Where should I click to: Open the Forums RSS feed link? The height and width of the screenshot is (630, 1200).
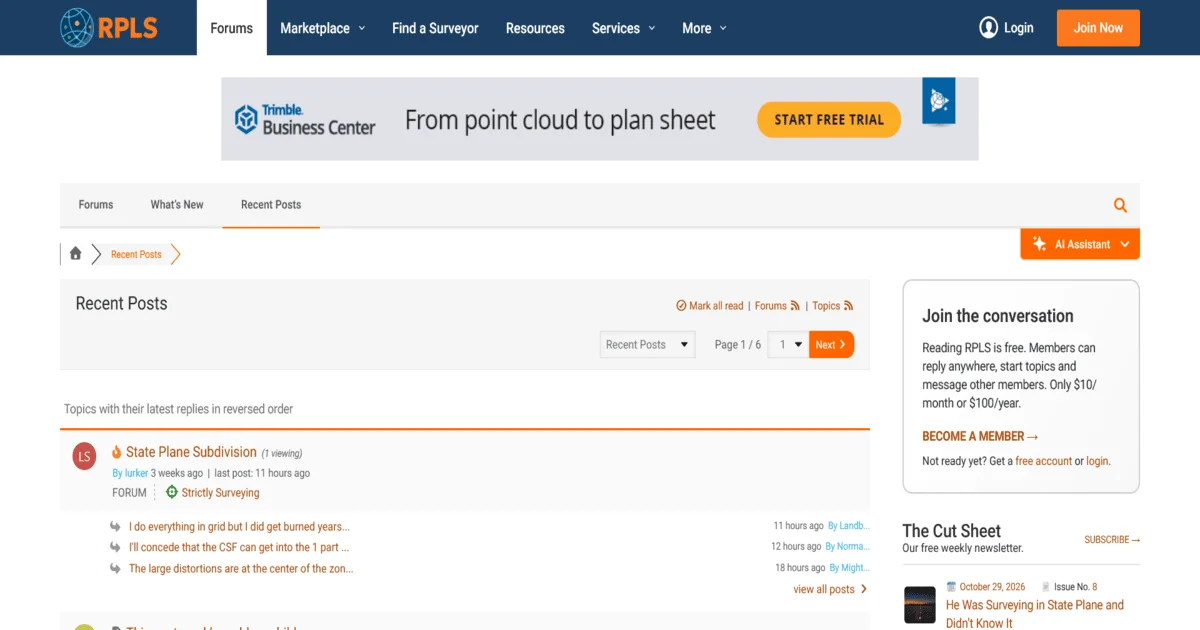point(777,306)
